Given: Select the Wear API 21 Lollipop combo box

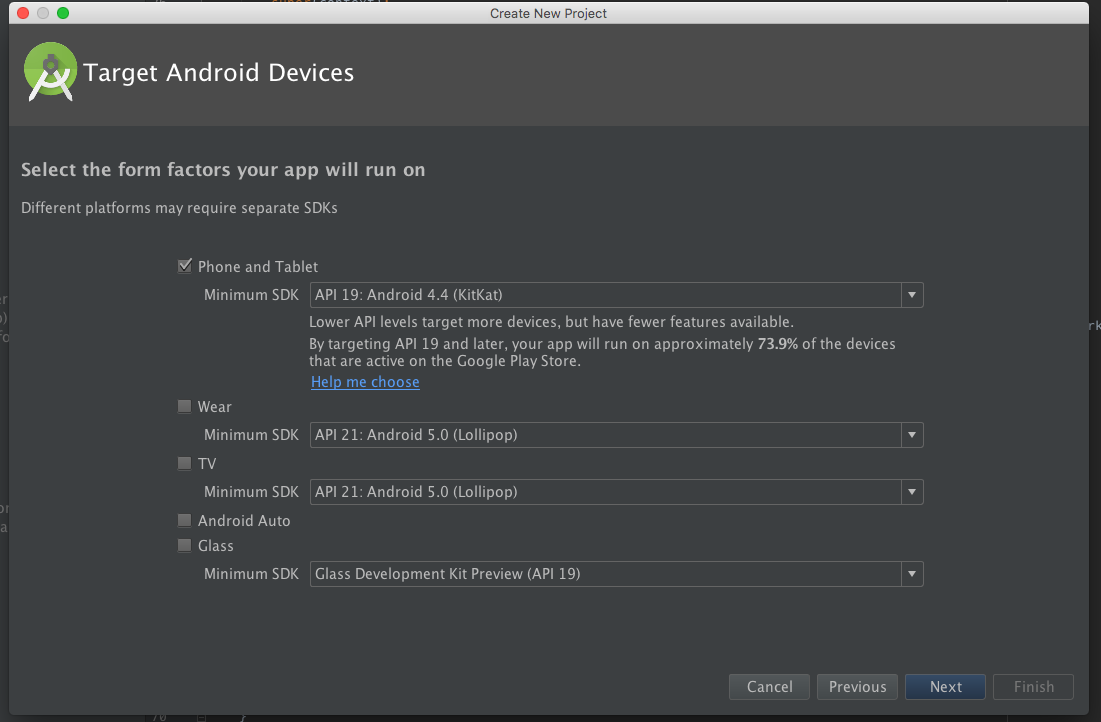Looking at the screenshot, I should tap(617, 435).
